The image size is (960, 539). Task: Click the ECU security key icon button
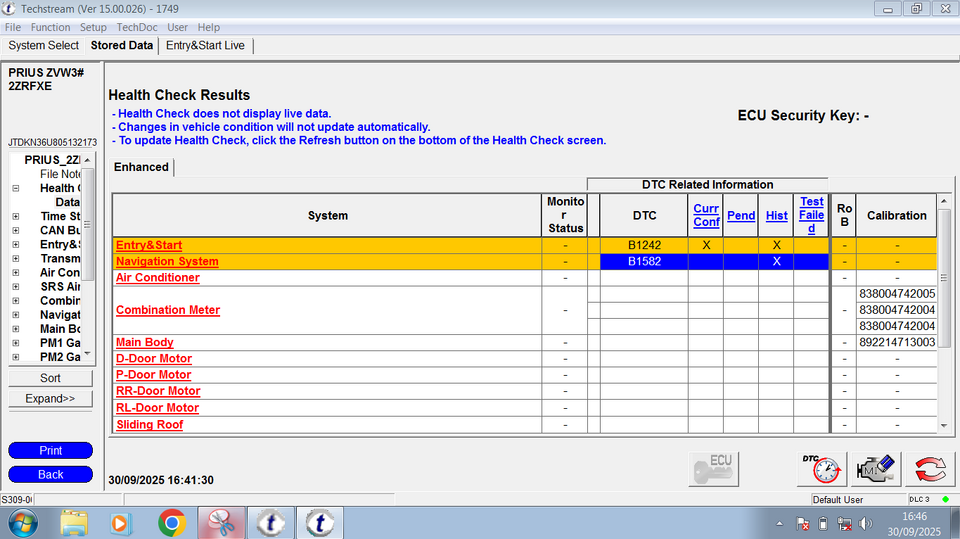click(x=714, y=467)
